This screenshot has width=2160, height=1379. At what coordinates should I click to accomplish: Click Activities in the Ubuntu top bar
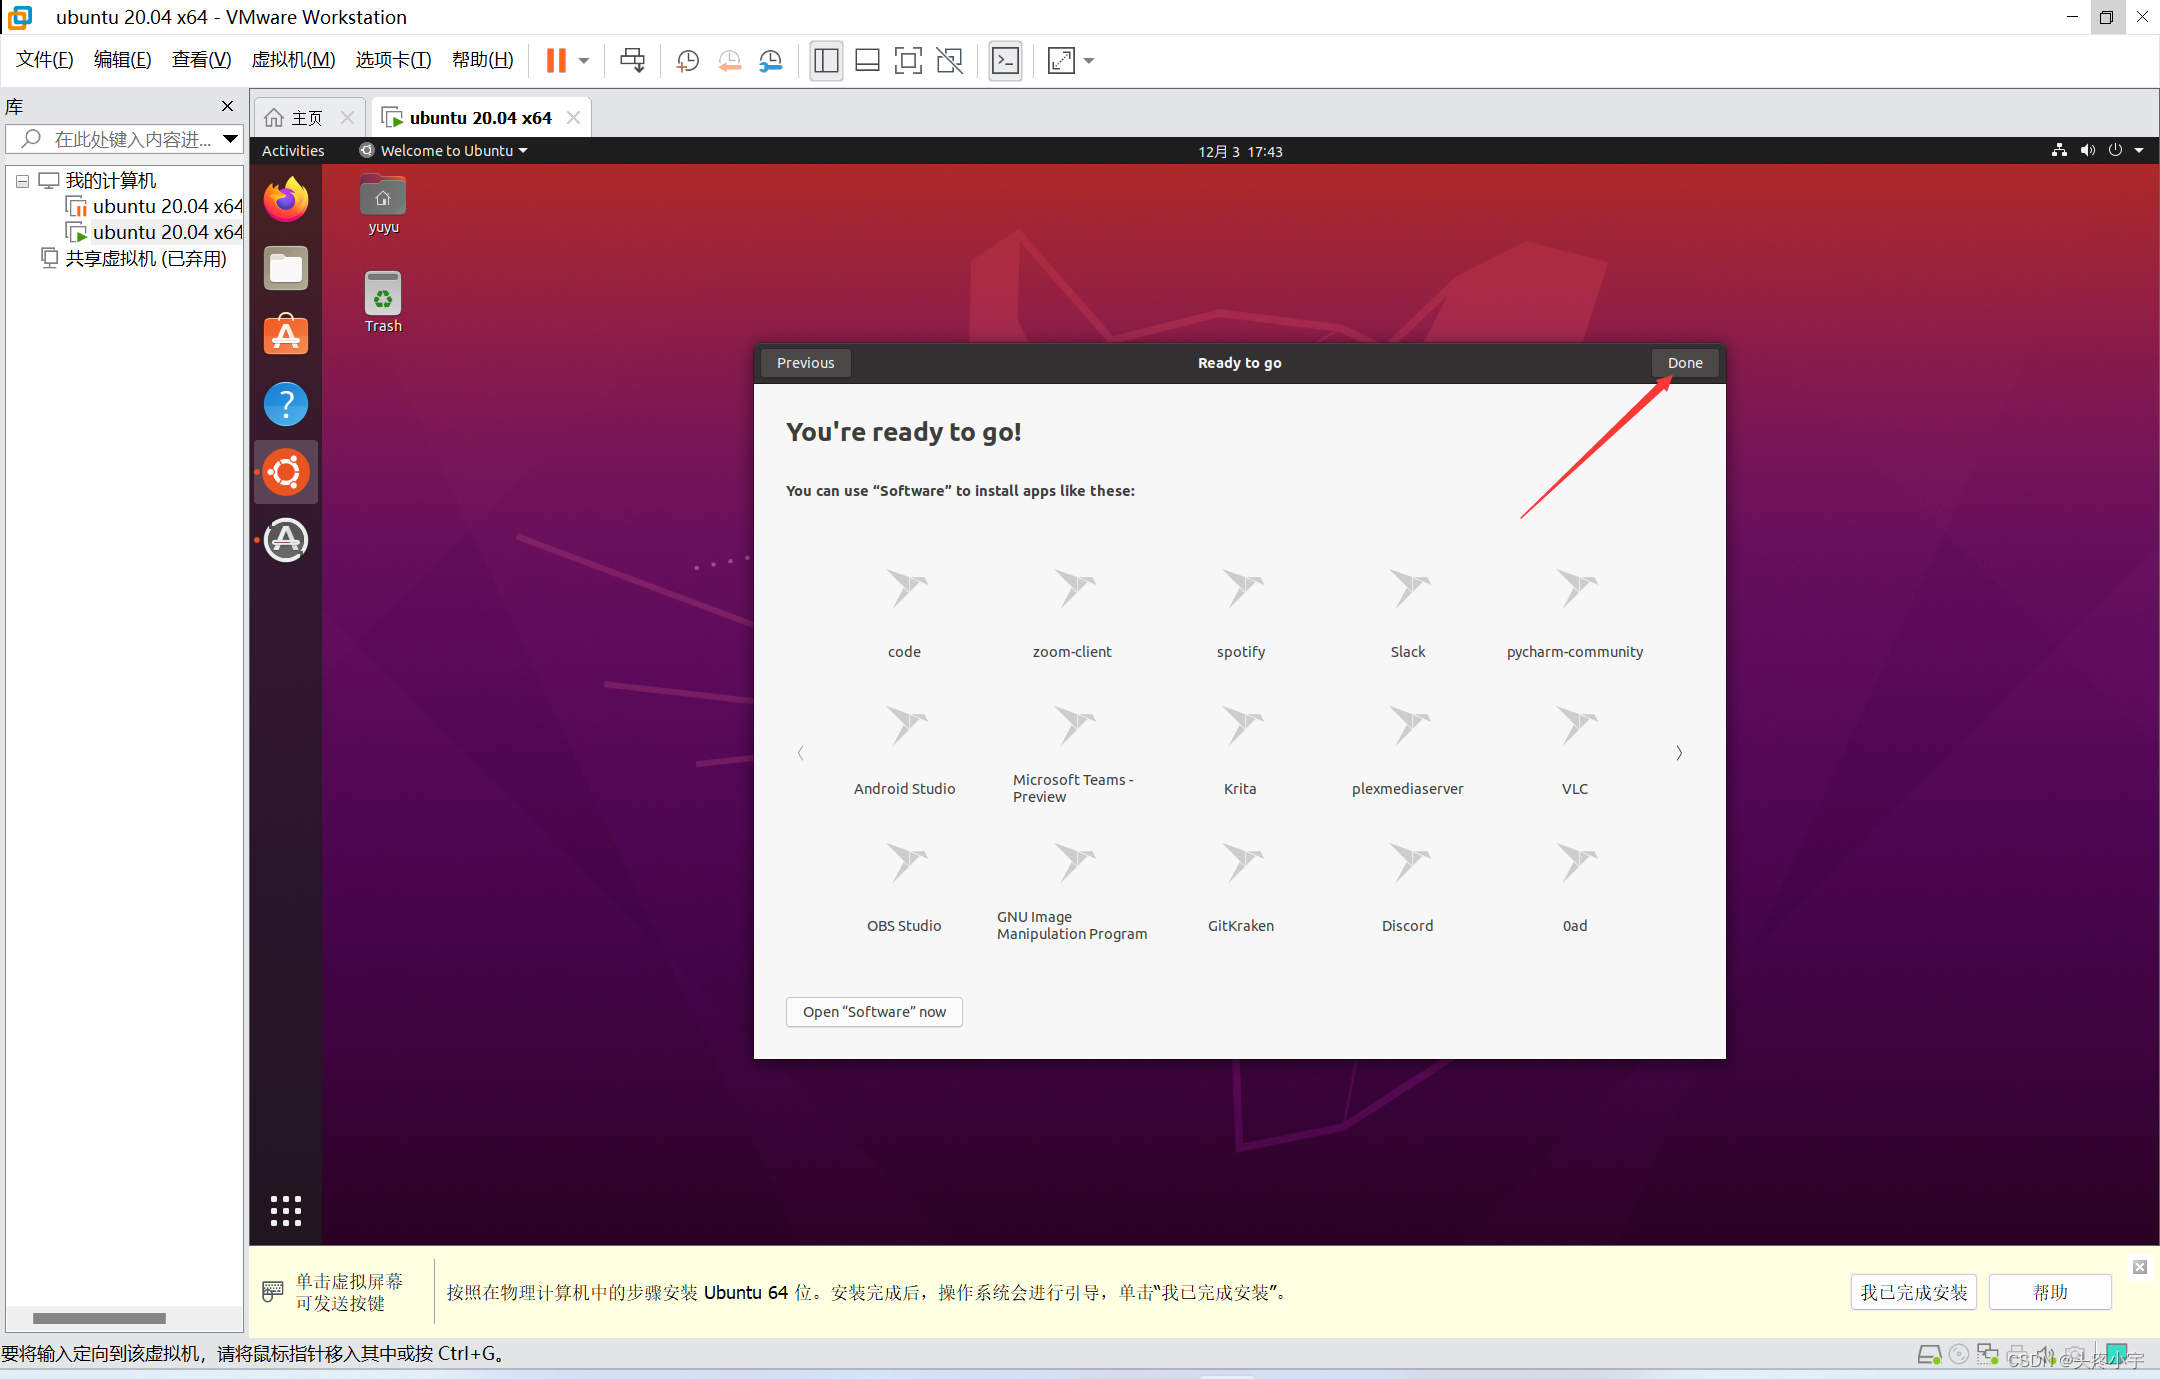click(293, 151)
